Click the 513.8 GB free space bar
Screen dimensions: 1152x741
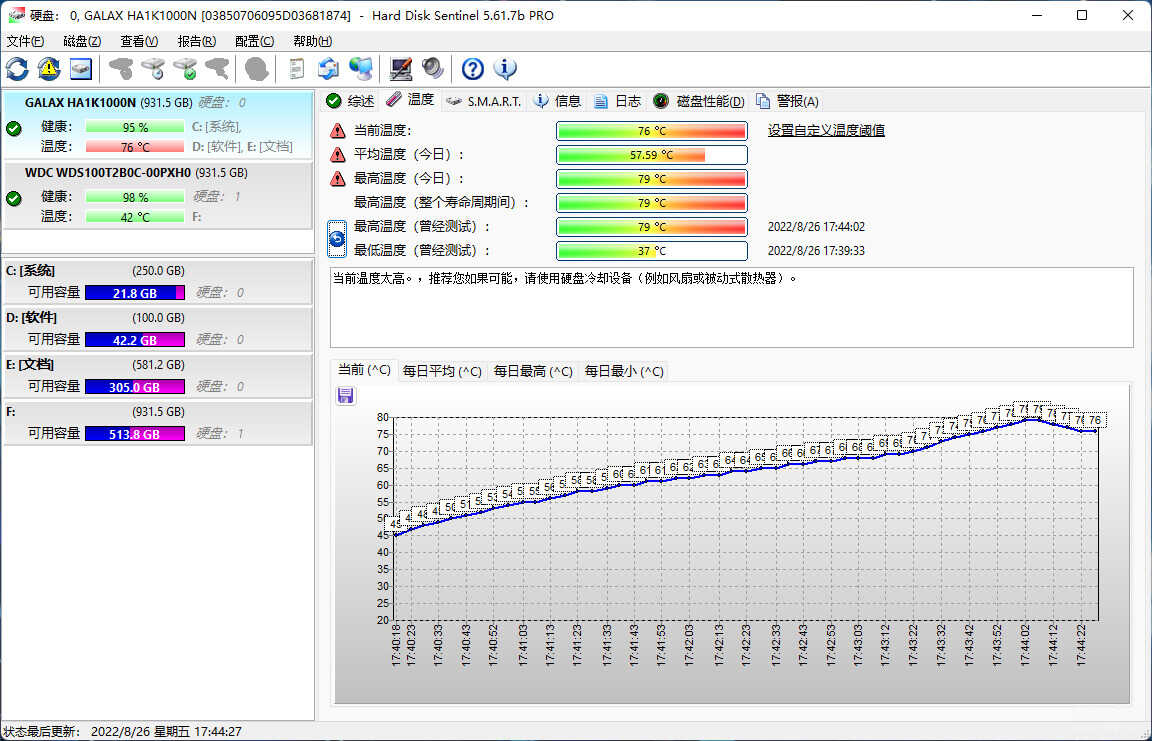click(x=135, y=434)
